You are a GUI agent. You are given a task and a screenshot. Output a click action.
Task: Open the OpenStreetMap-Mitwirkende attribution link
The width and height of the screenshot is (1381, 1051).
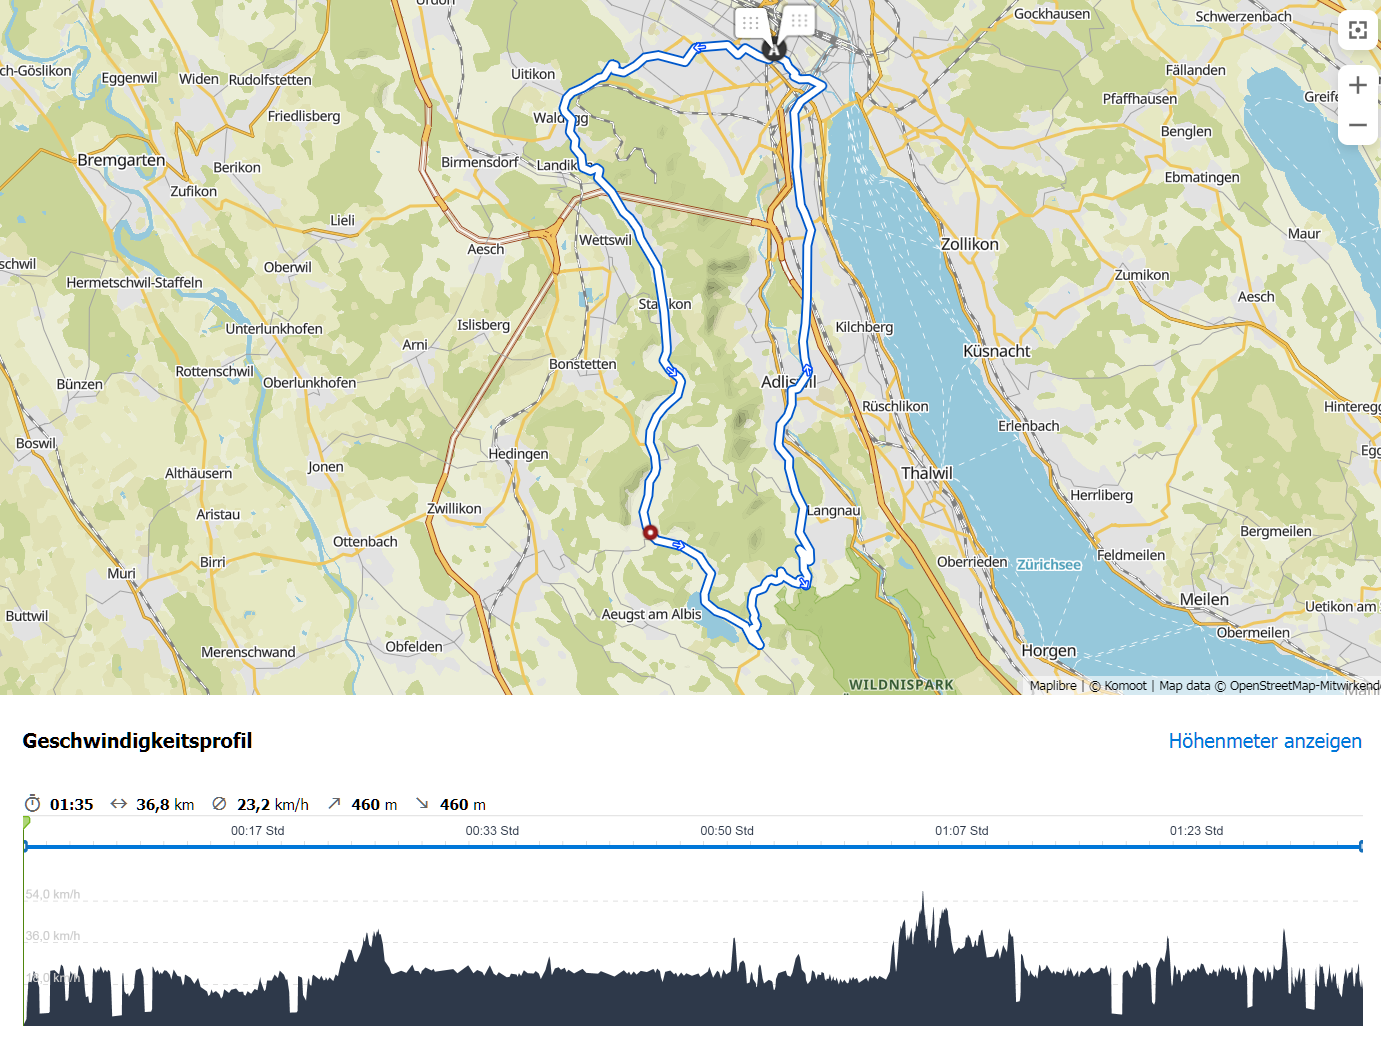coord(1304,686)
